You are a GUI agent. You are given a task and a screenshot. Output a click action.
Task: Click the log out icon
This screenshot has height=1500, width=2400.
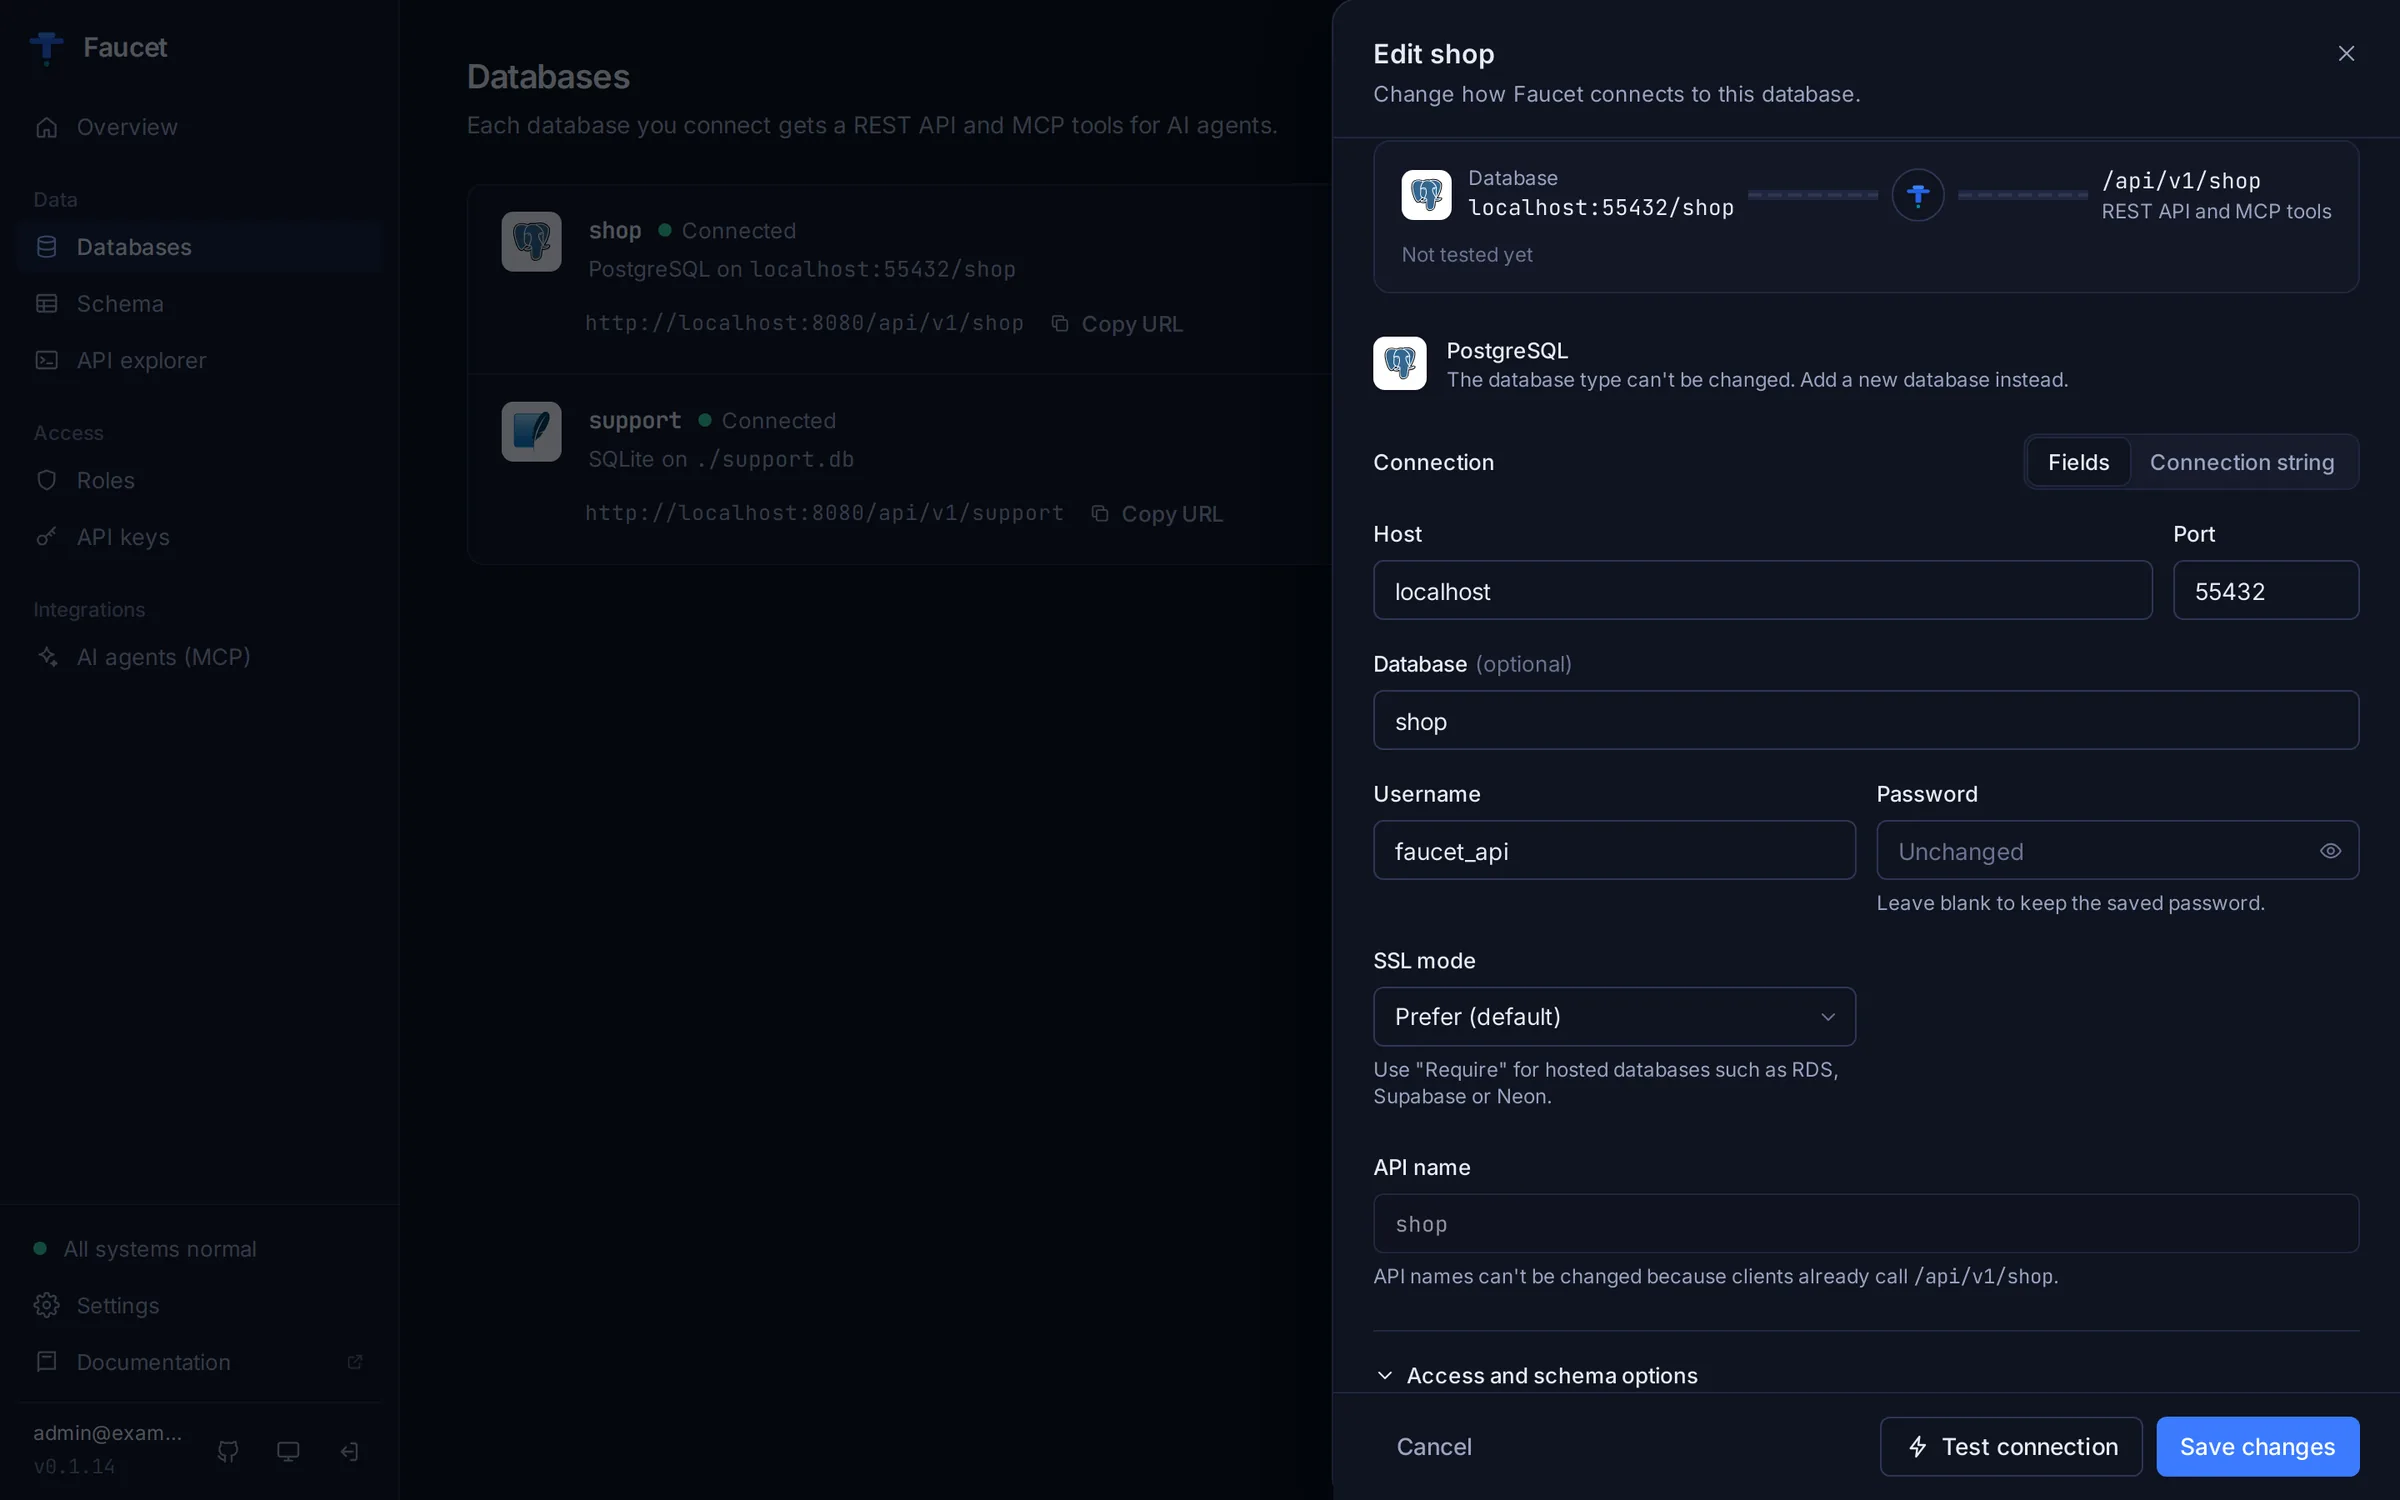click(x=349, y=1451)
